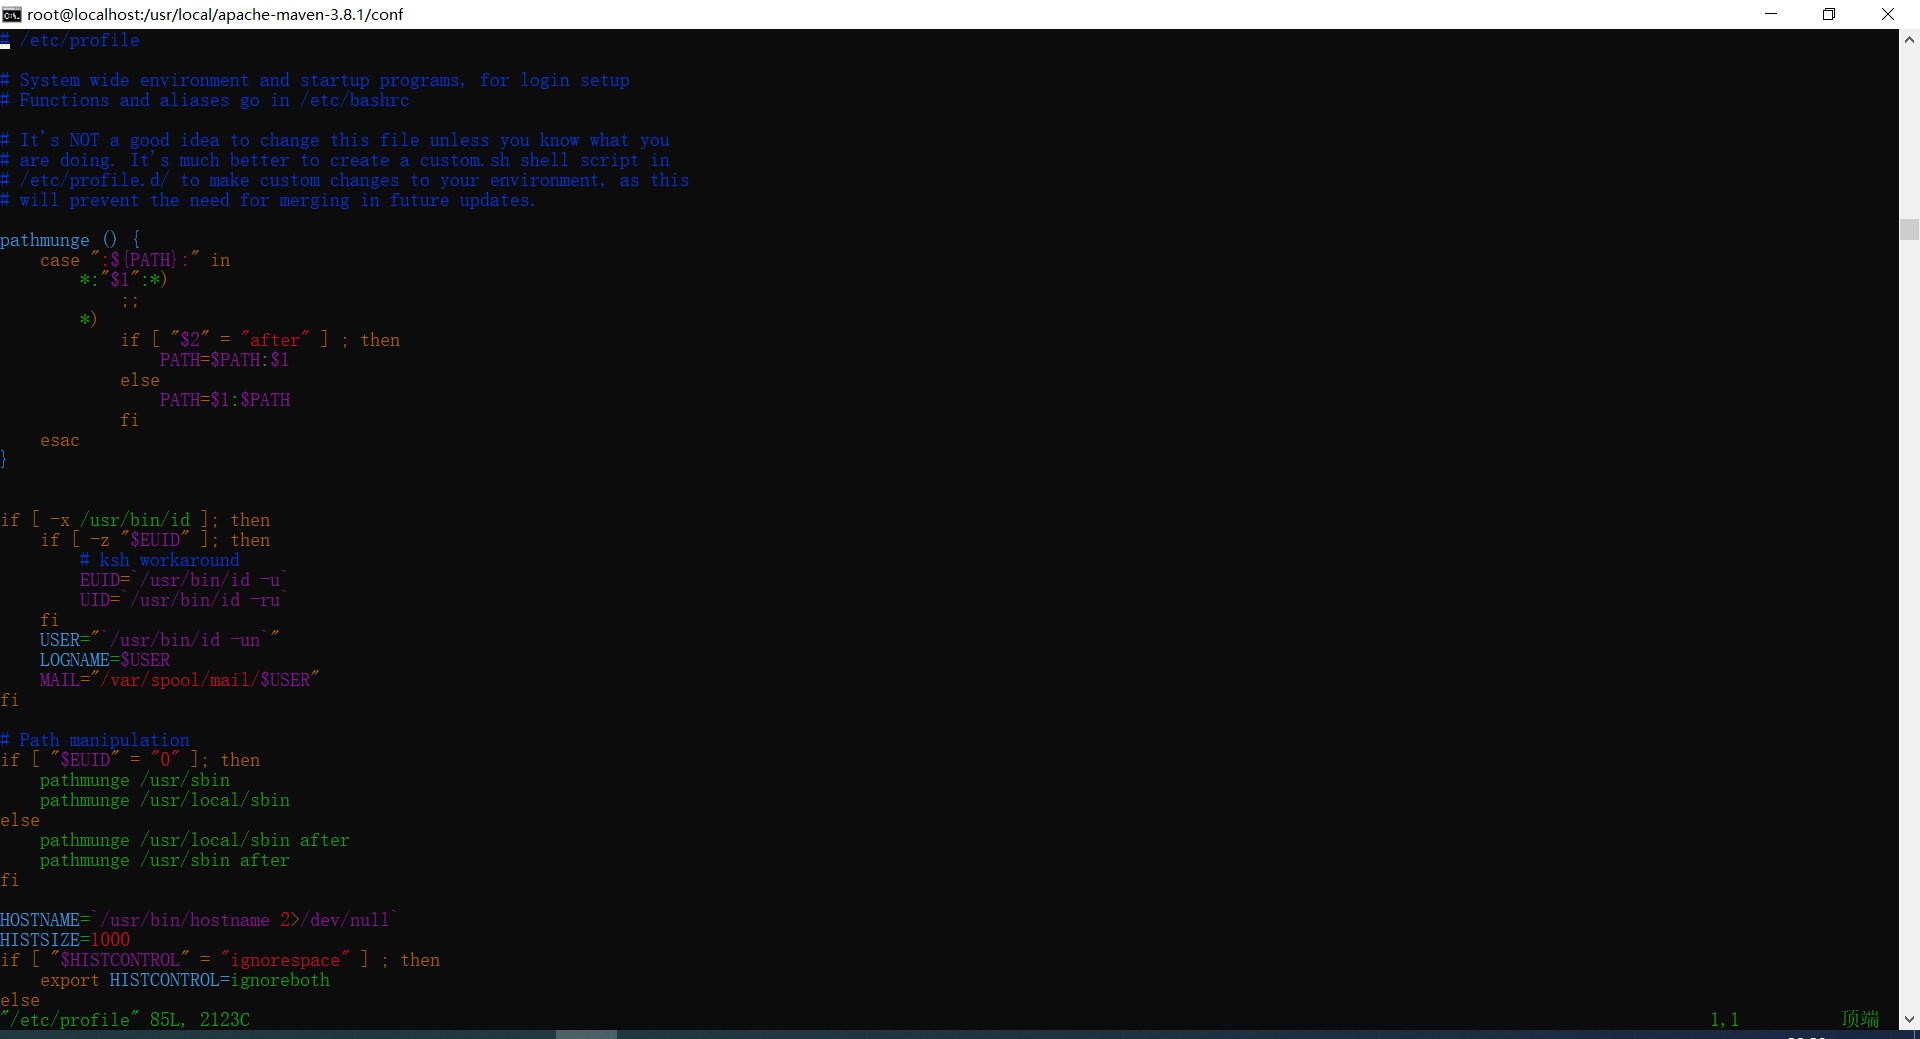
Task: Click the 'LOGNAME=$USER' line
Action: tap(105, 660)
